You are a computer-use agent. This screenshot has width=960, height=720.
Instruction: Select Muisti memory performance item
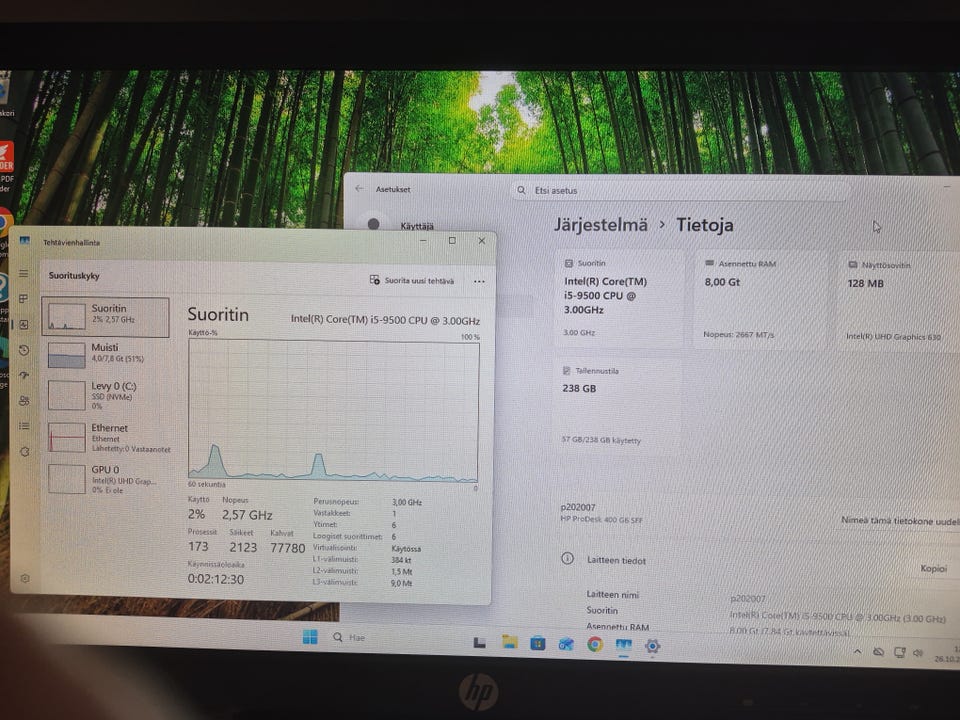[105, 355]
